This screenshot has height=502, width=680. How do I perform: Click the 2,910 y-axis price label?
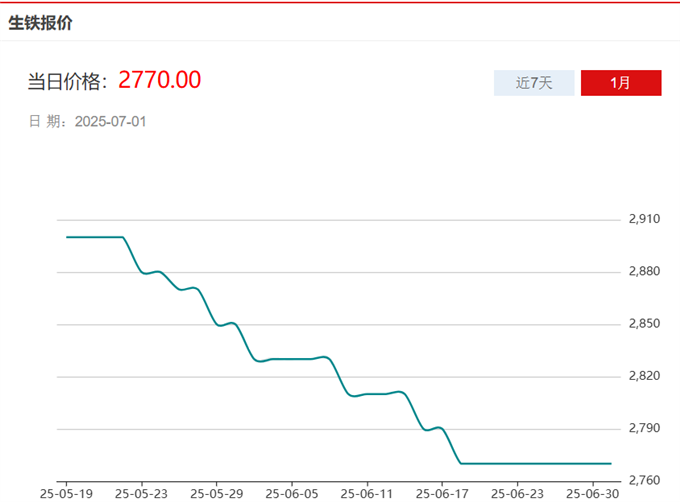(643, 219)
